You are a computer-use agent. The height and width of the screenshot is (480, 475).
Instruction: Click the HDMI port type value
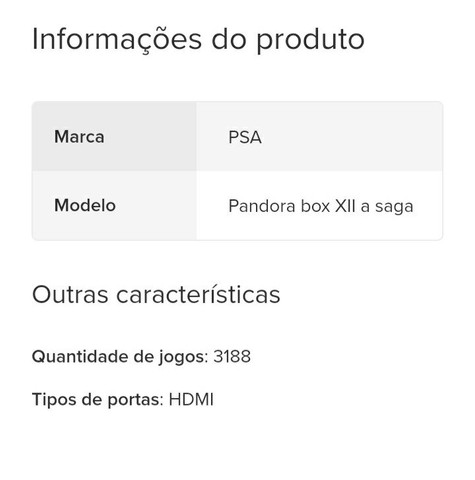click(191, 399)
